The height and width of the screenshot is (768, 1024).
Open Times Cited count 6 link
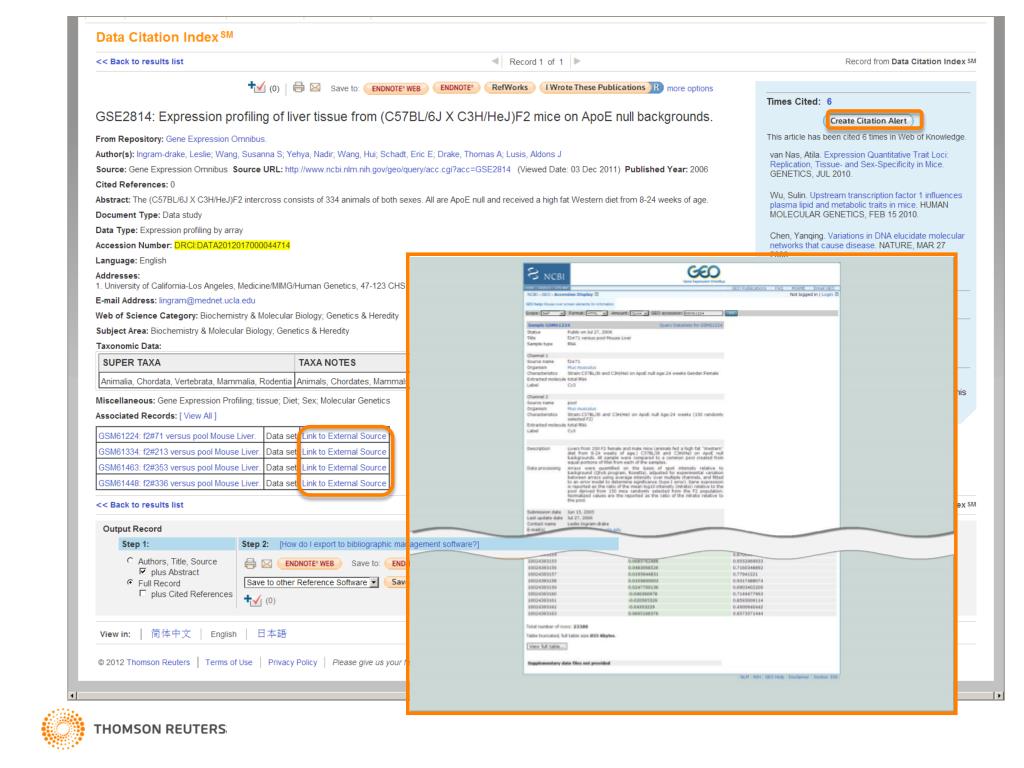coord(829,101)
